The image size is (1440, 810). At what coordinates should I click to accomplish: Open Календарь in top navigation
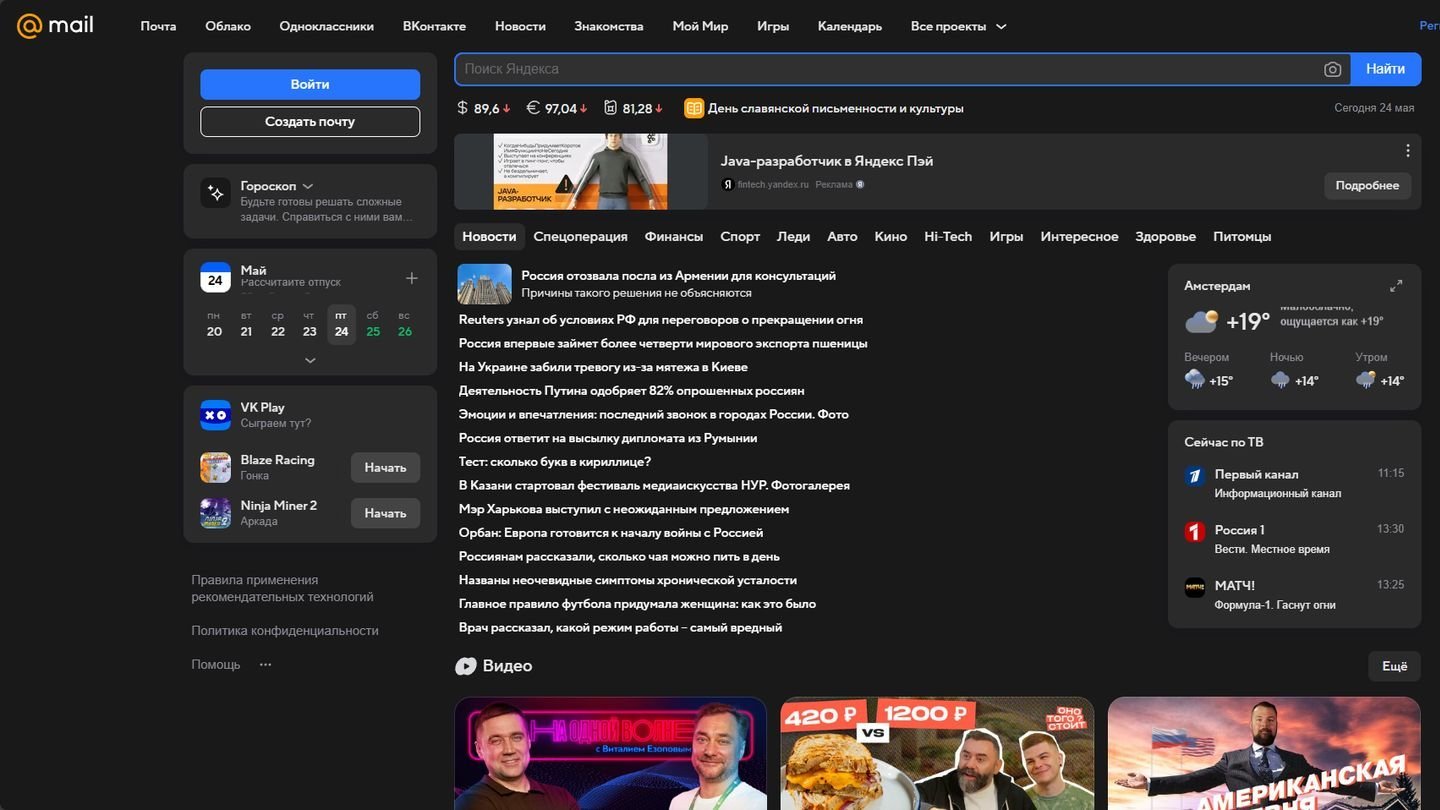tap(850, 26)
